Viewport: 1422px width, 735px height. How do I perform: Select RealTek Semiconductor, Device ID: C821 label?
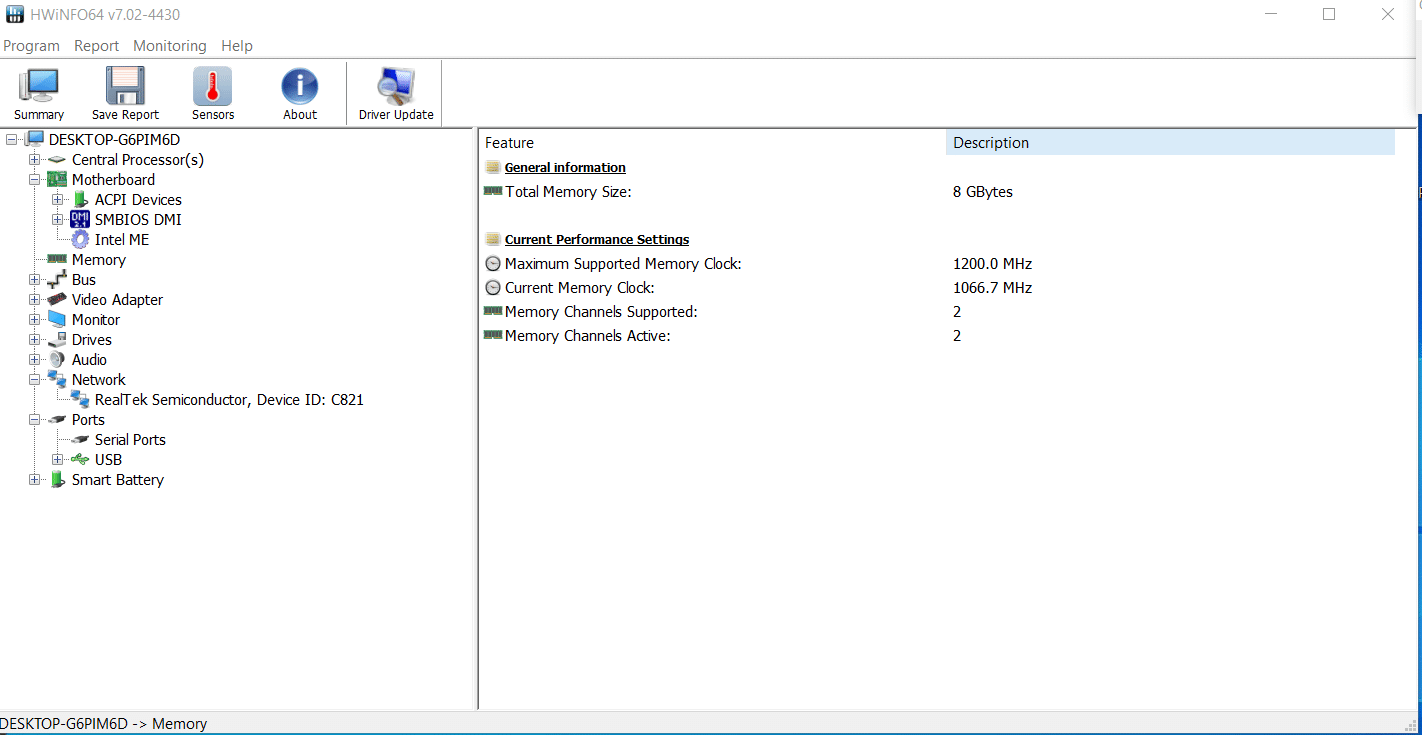click(x=229, y=399)
